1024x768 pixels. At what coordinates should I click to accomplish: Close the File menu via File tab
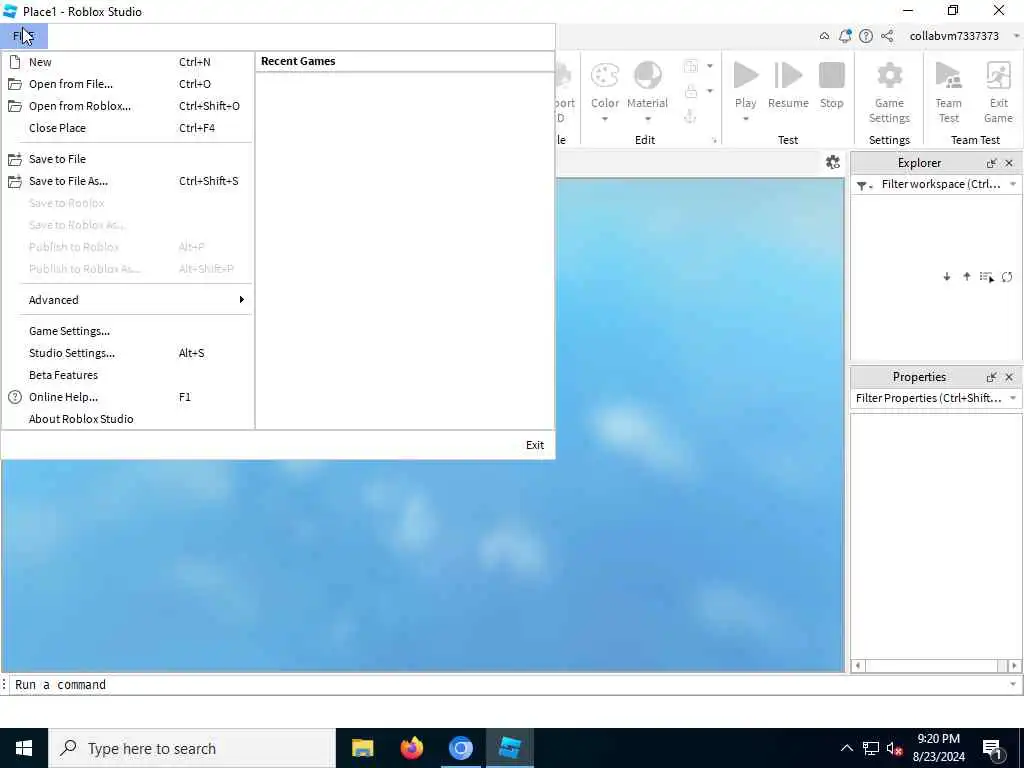24,36
